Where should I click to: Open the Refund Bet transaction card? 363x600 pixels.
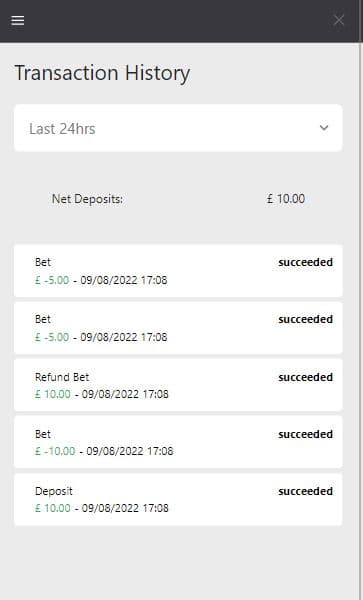(178, 385)
